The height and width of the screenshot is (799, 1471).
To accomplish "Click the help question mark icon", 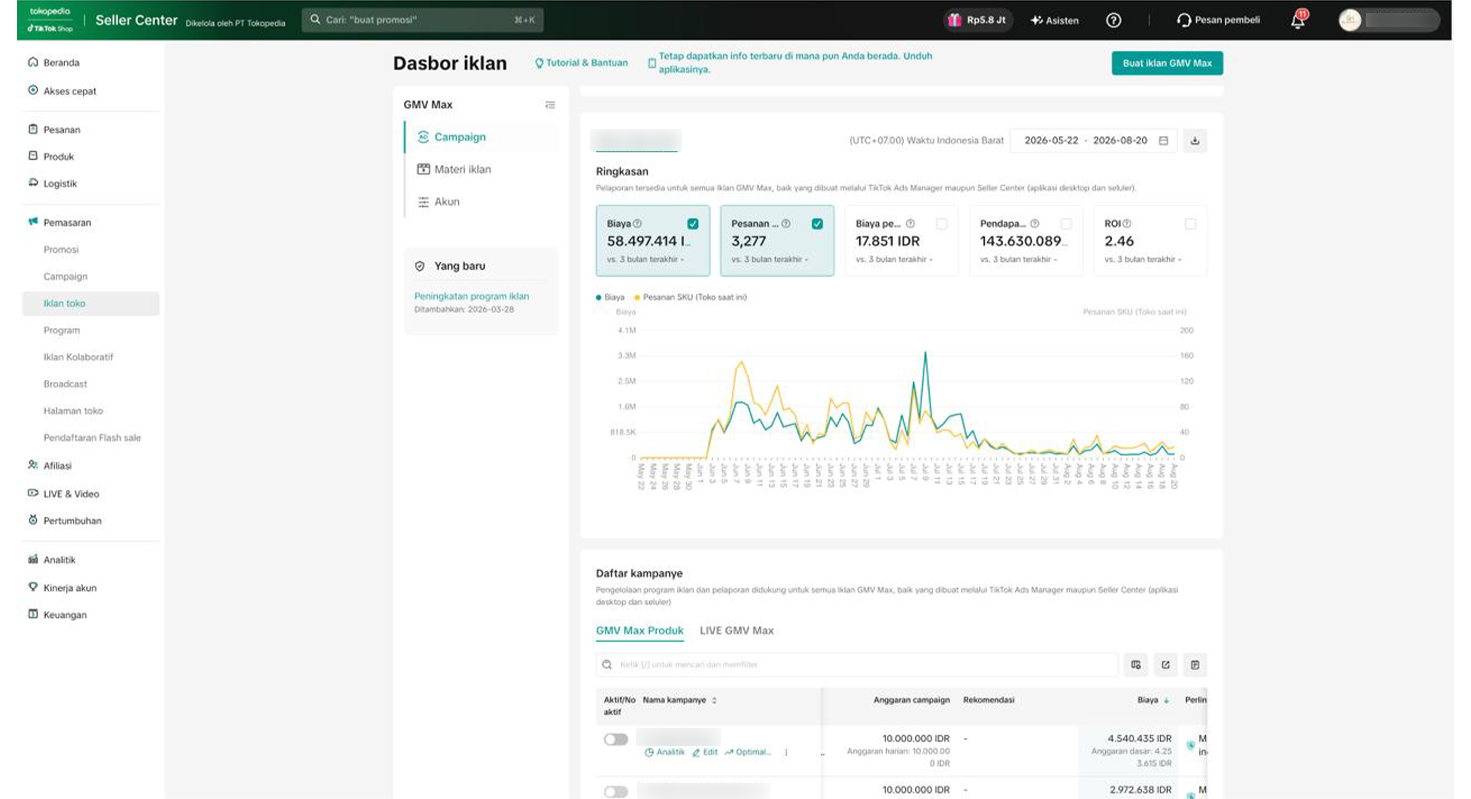I will click(1113, 20).
